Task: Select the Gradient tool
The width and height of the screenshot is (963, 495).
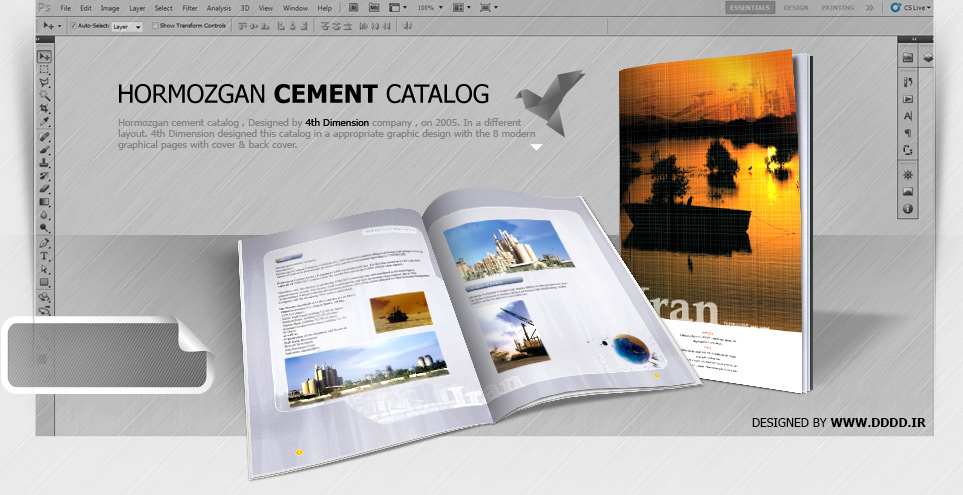Action: [x=44, y=201]
